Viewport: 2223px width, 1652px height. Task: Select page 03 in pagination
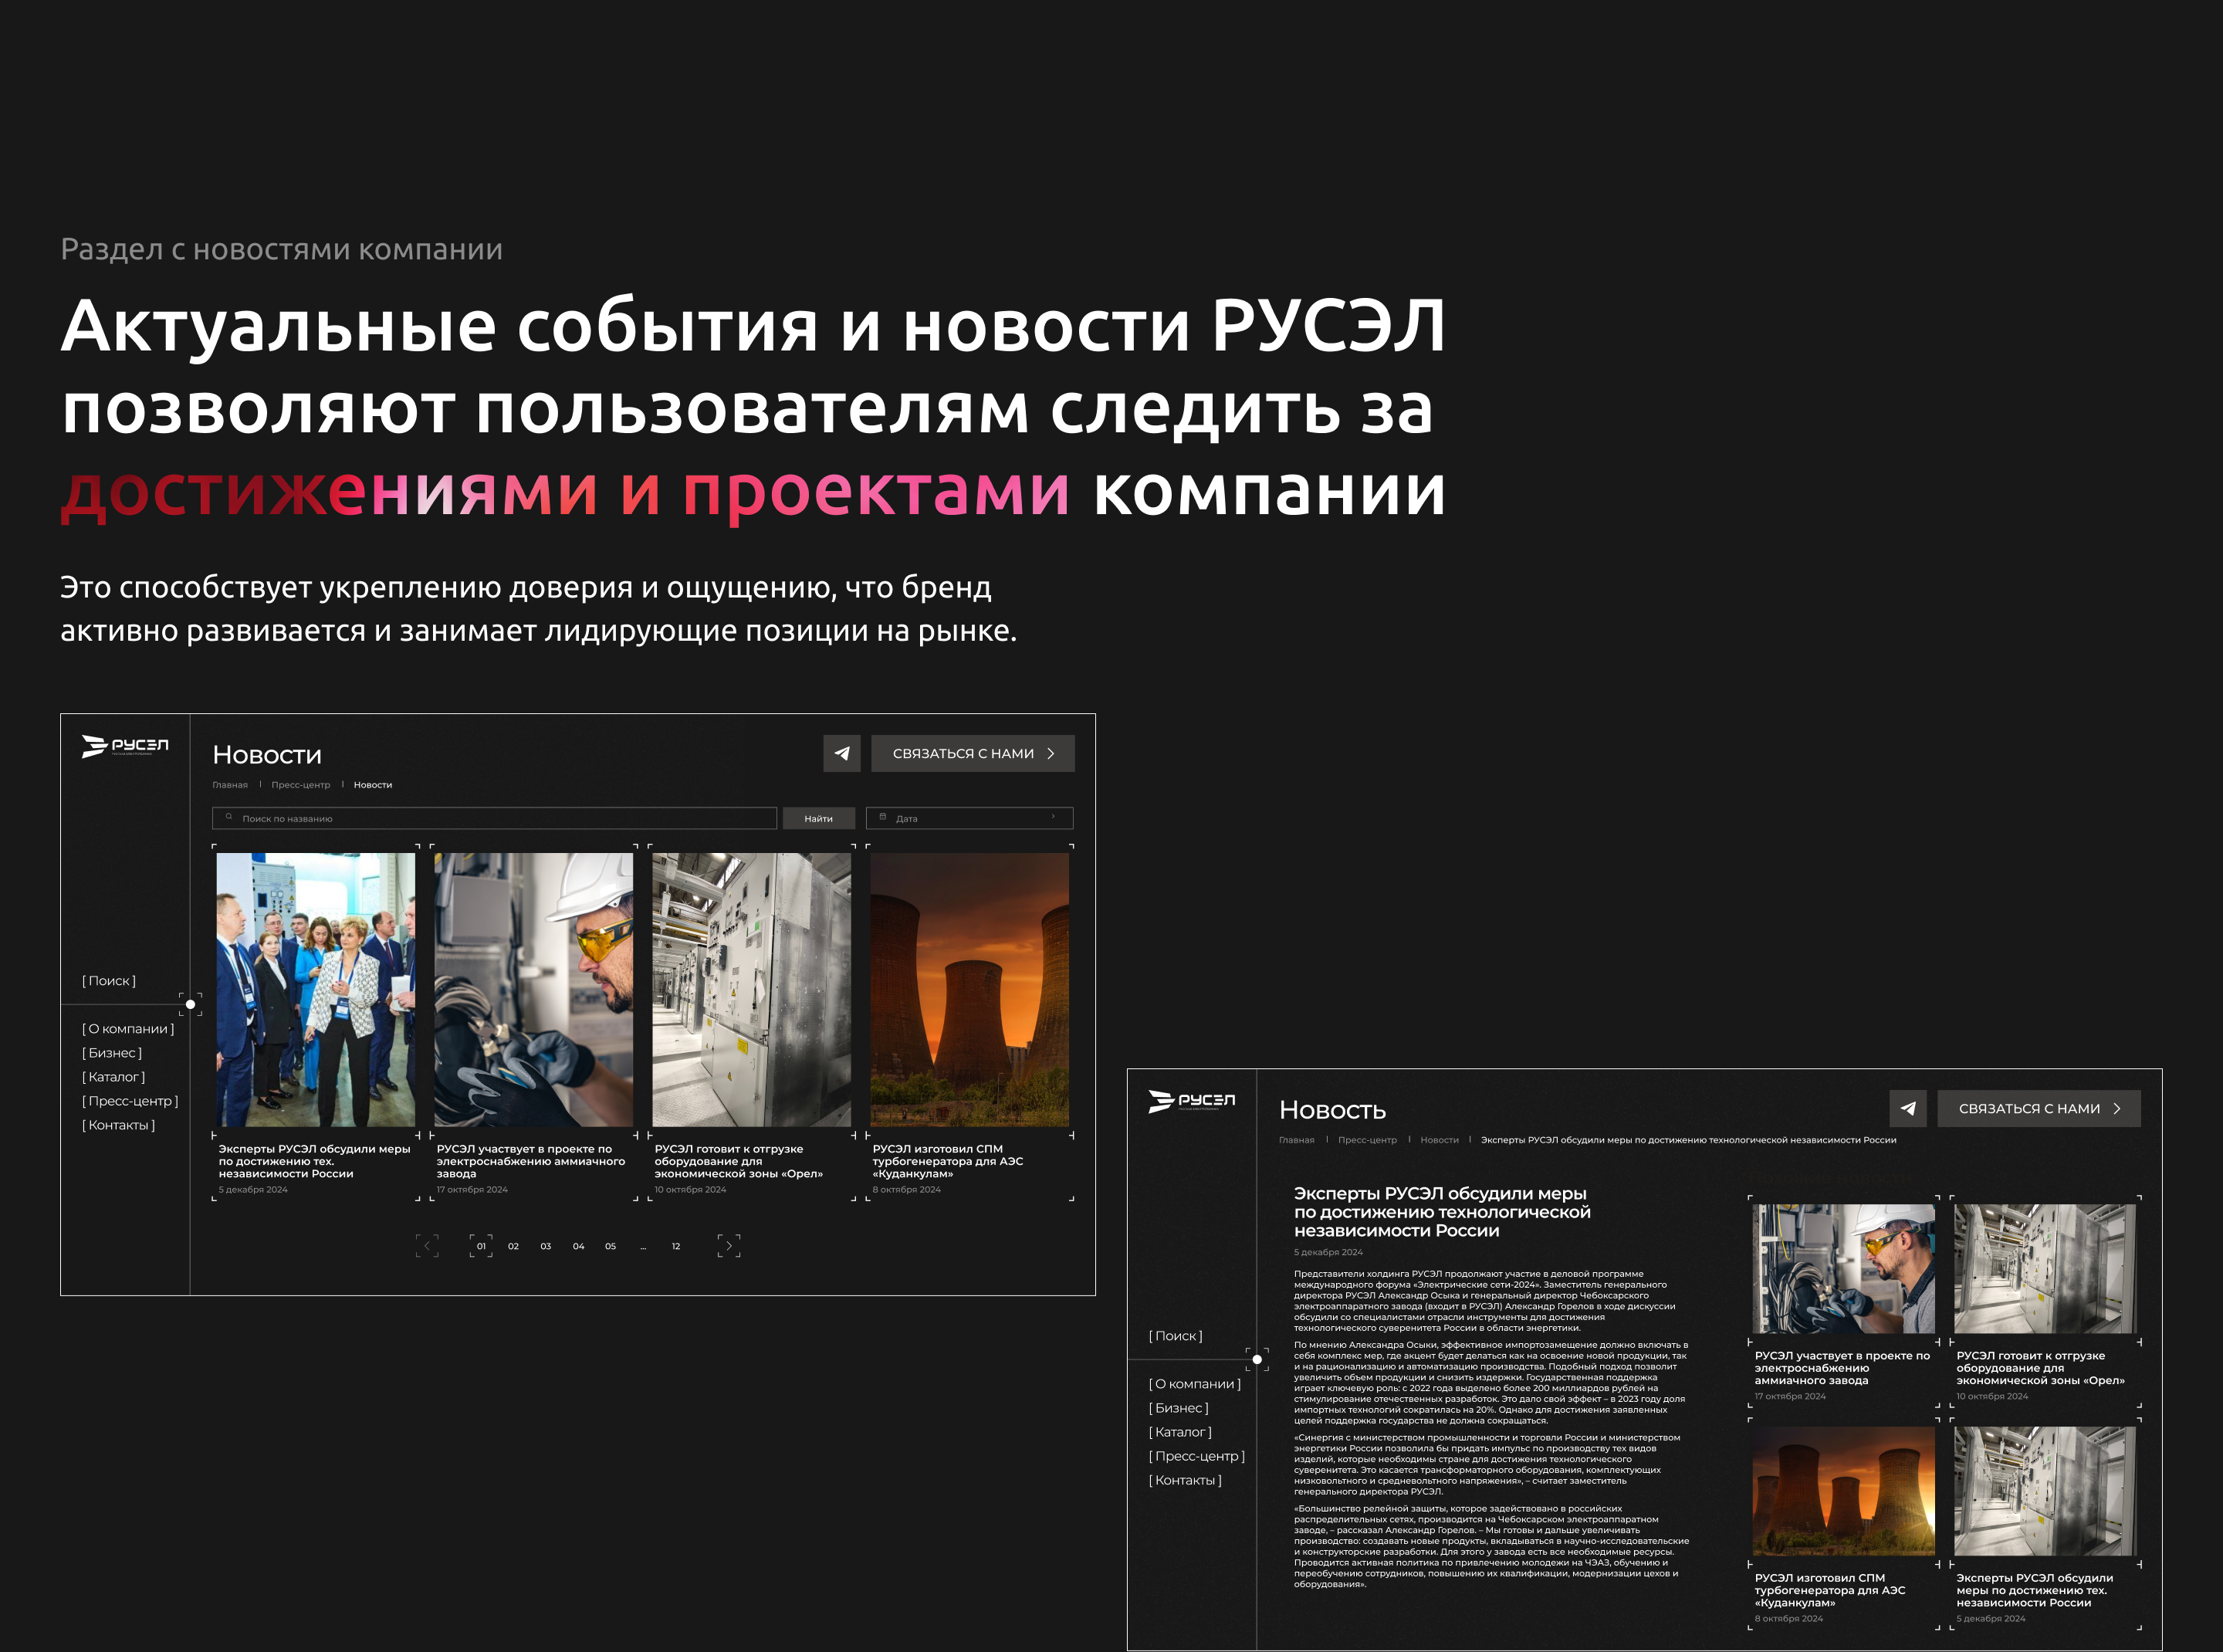(x=546, y=1246)
